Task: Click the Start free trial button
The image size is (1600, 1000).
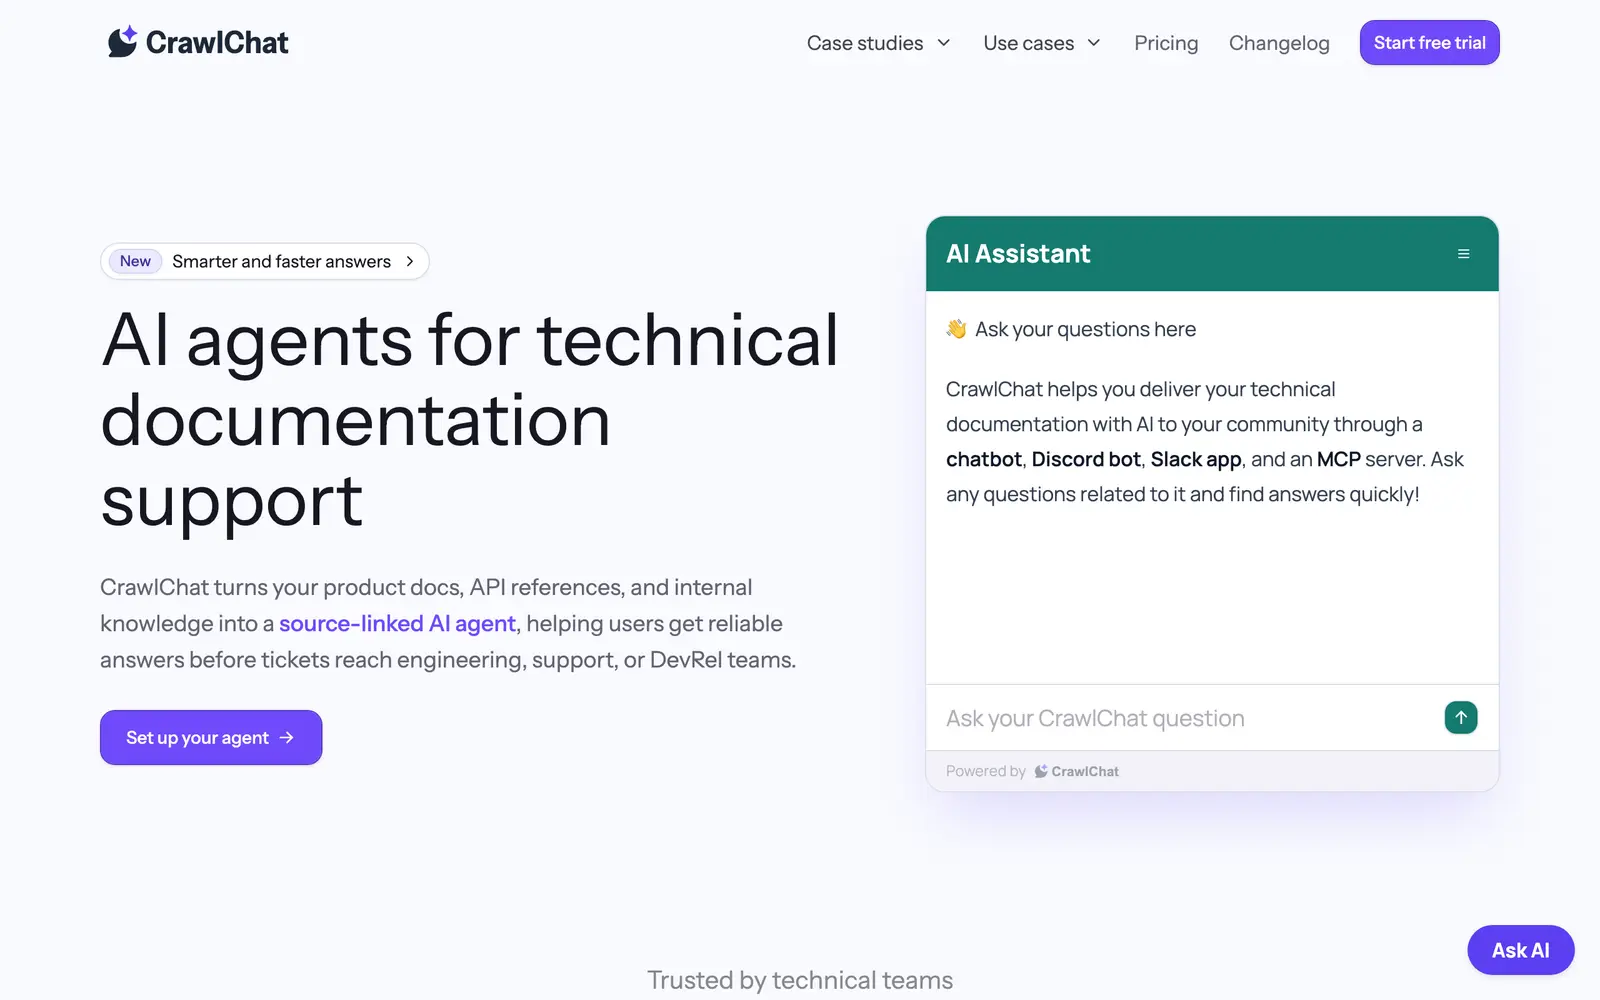Action: [x=1429, y=43]
